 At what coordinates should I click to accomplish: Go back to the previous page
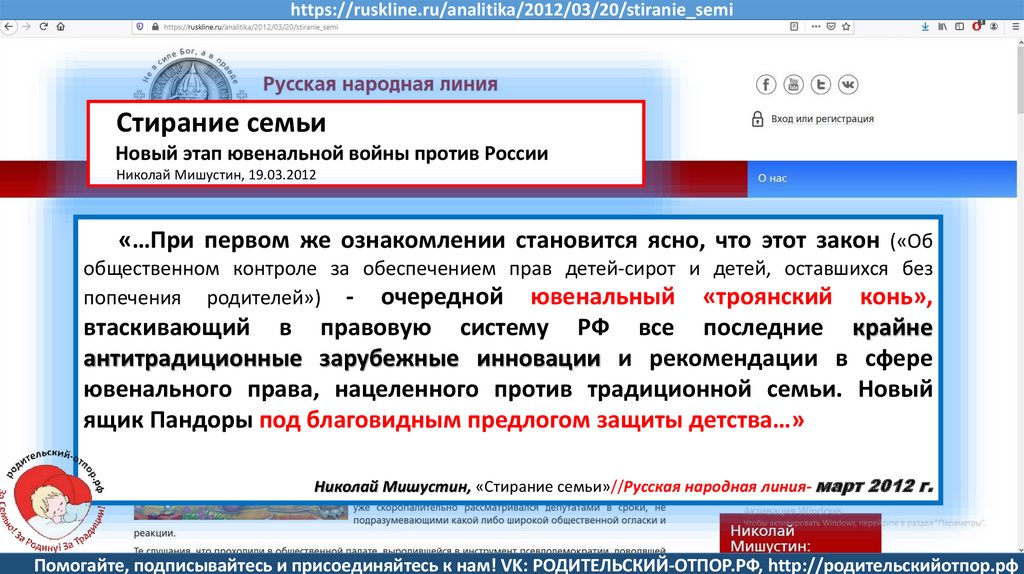[8, 27]
